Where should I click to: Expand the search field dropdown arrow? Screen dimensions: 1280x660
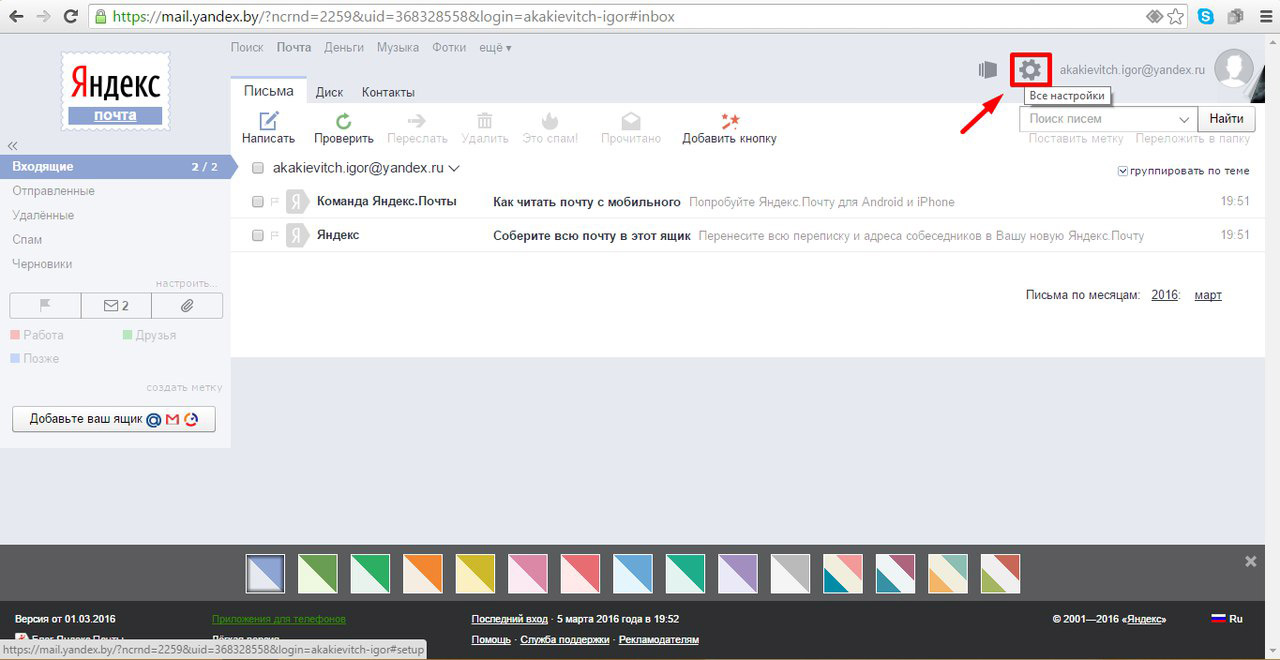click(x=1182, y=119)
